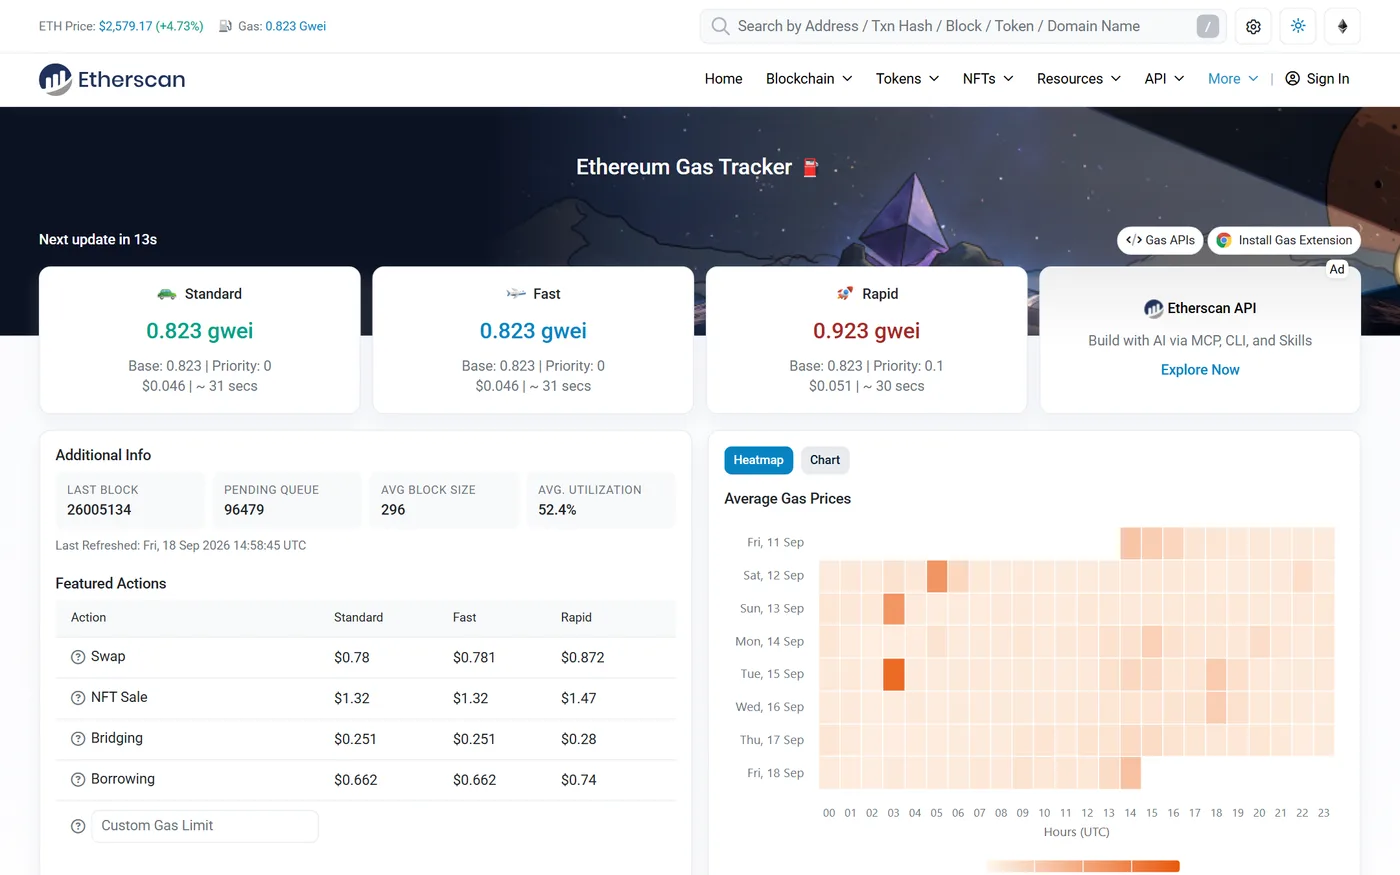Click the Fri, 18 Sep heatmap row label
This screenshot has height=875, width=1400.
coord(775,773)
